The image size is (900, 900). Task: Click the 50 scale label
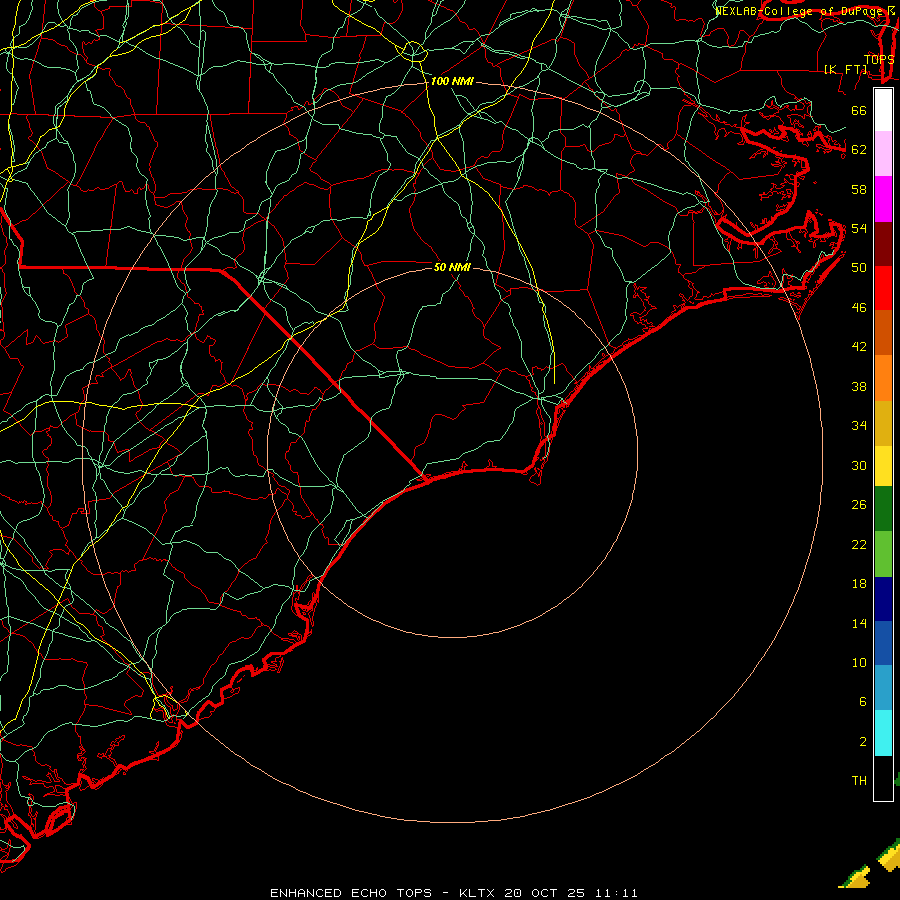(x=859, y=267)
